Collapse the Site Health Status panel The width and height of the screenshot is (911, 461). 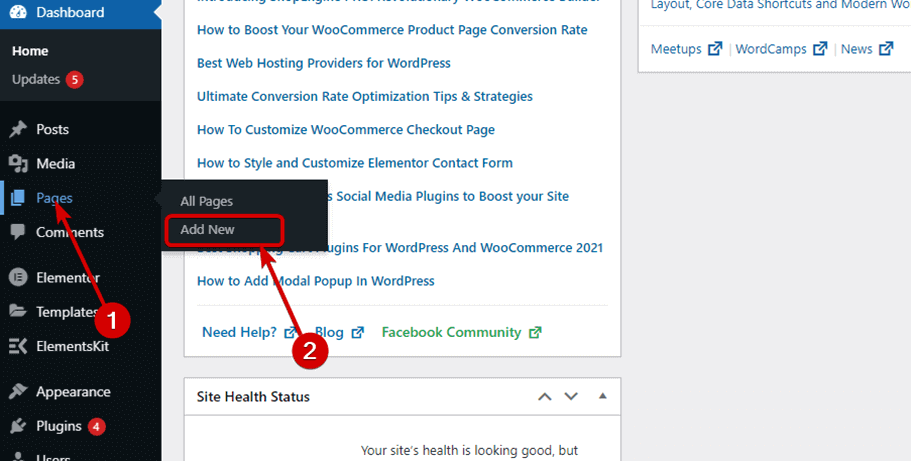[602, 396]
